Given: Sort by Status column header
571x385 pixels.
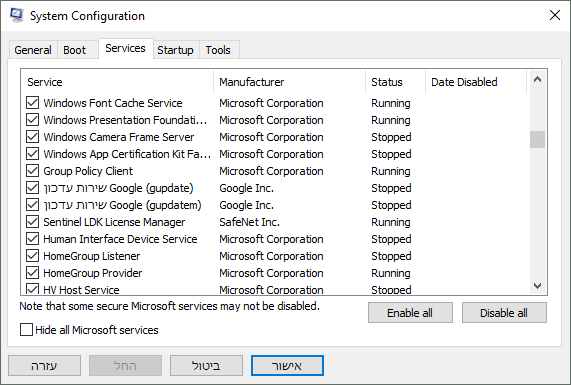Looking at the screenshot, I should point(395,82).
